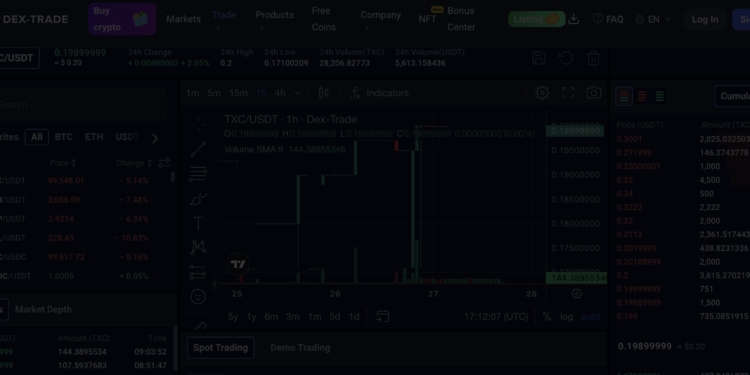Open the Trade menu dropdown
This screenshot has width=750, height=375.
click(223, 19)
